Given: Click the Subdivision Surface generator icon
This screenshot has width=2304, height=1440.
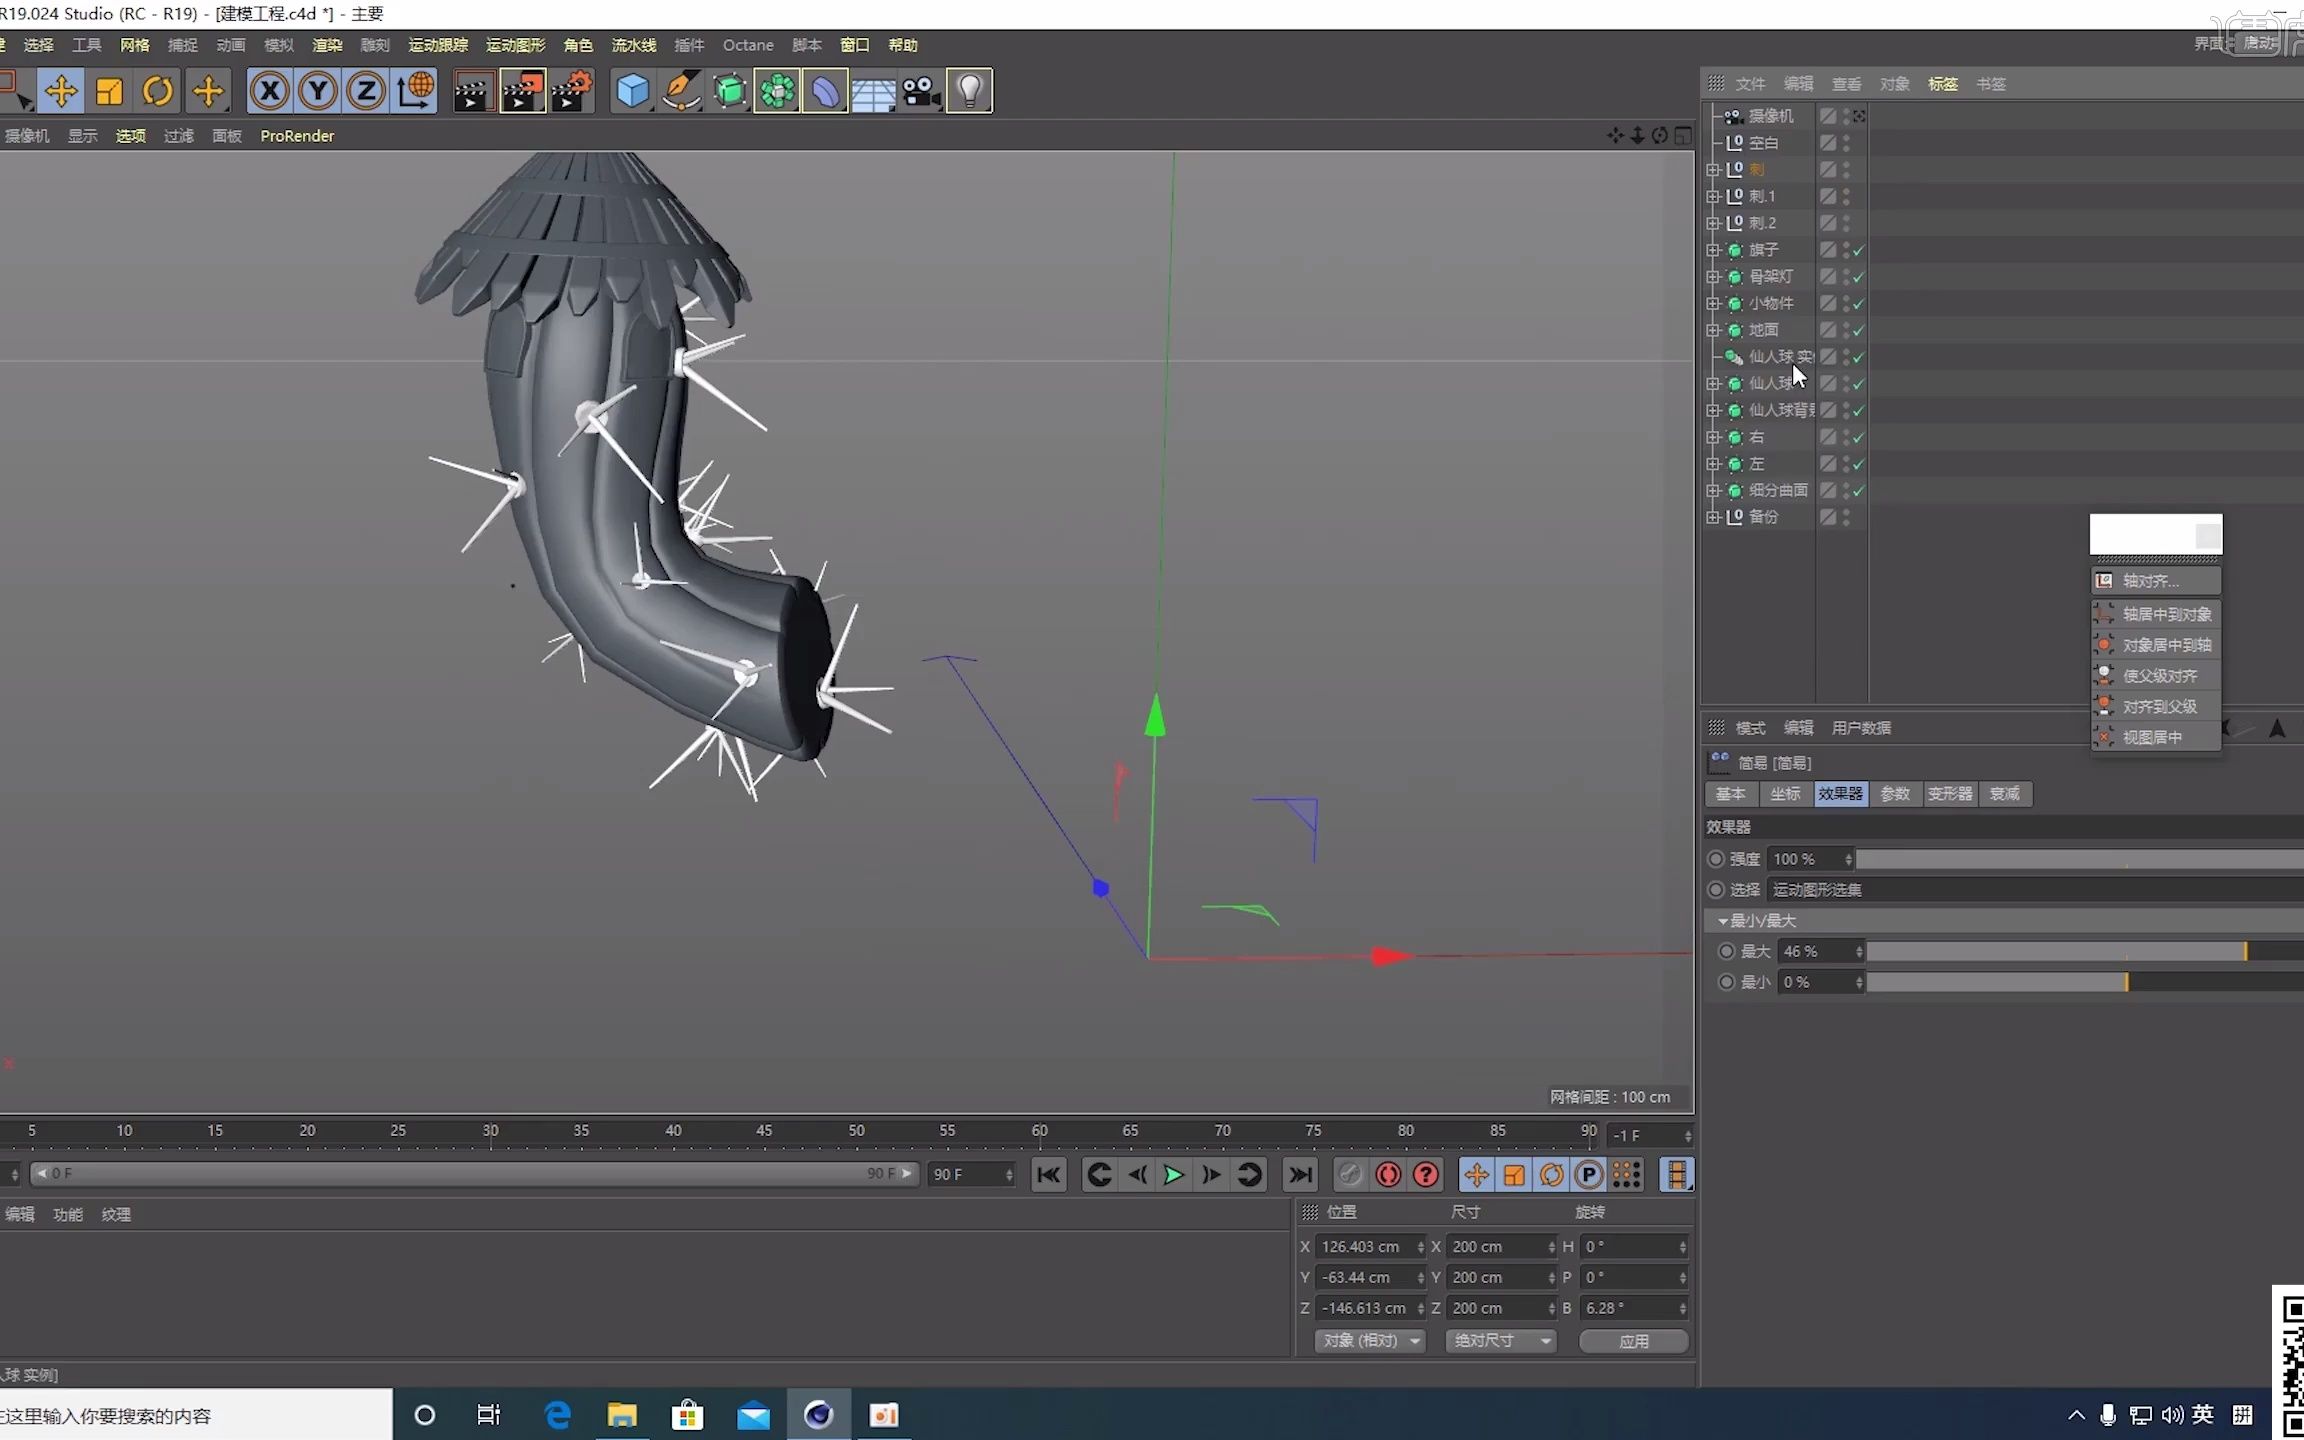Looking at the screenshot, I should click(730, 91).
